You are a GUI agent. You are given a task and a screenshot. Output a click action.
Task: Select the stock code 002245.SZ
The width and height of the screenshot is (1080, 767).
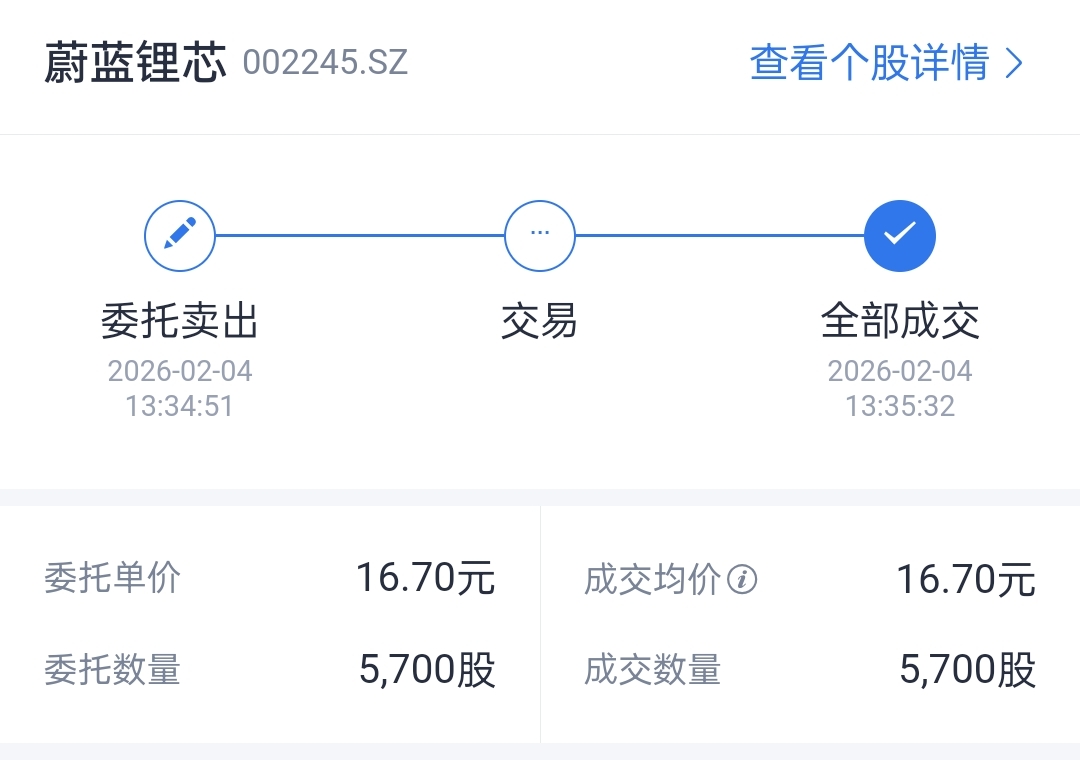tap(325, 64)
